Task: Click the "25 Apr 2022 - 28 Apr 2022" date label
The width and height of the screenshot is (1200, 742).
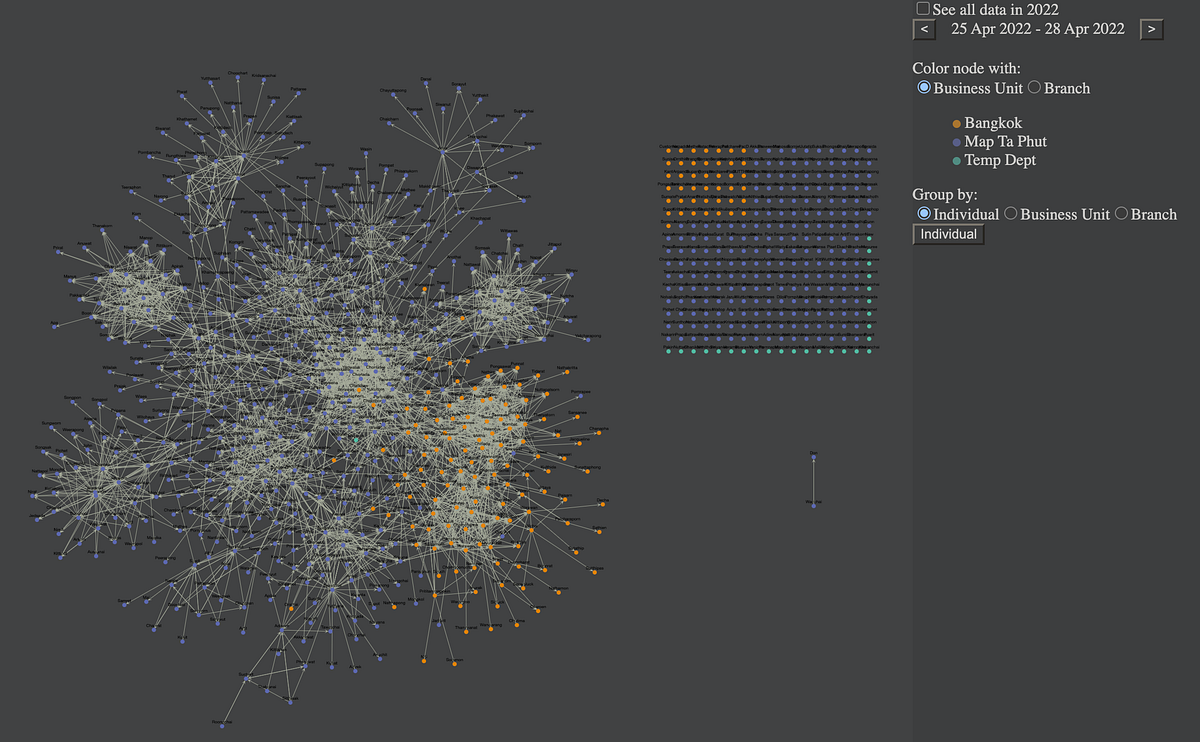Action: click(x=1038, y=29)
